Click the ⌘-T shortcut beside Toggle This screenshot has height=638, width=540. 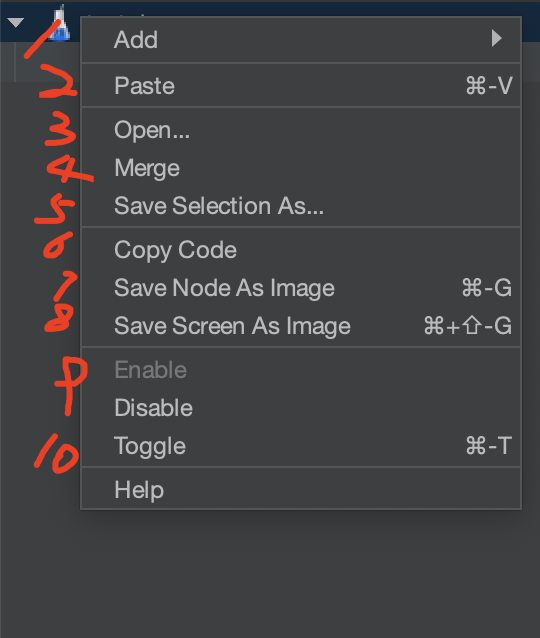[489, 446]
